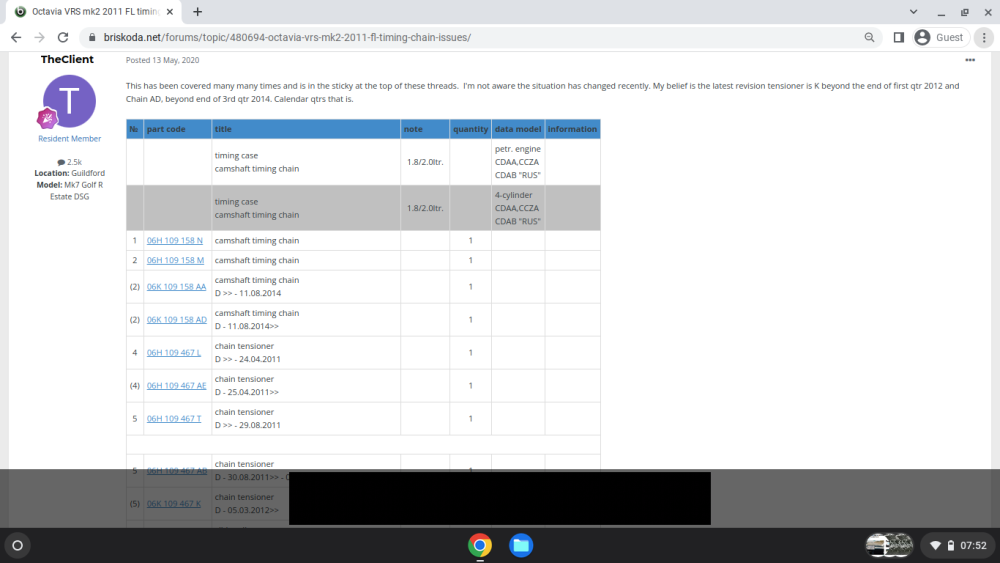Image resolution: width=1000 pixels, height=563 pixels.
Task: Click 'D >> - 29.08.2011' date text
Action: point(247,425)
